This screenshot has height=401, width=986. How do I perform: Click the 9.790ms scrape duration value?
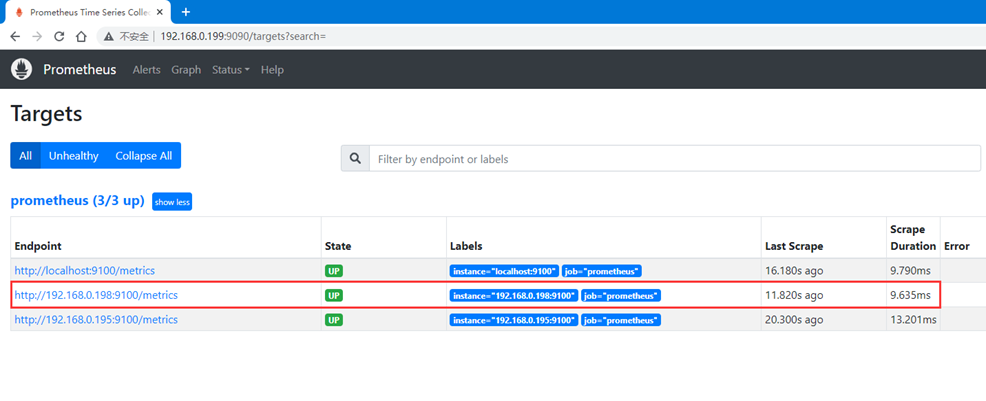[x=911, y=270]
